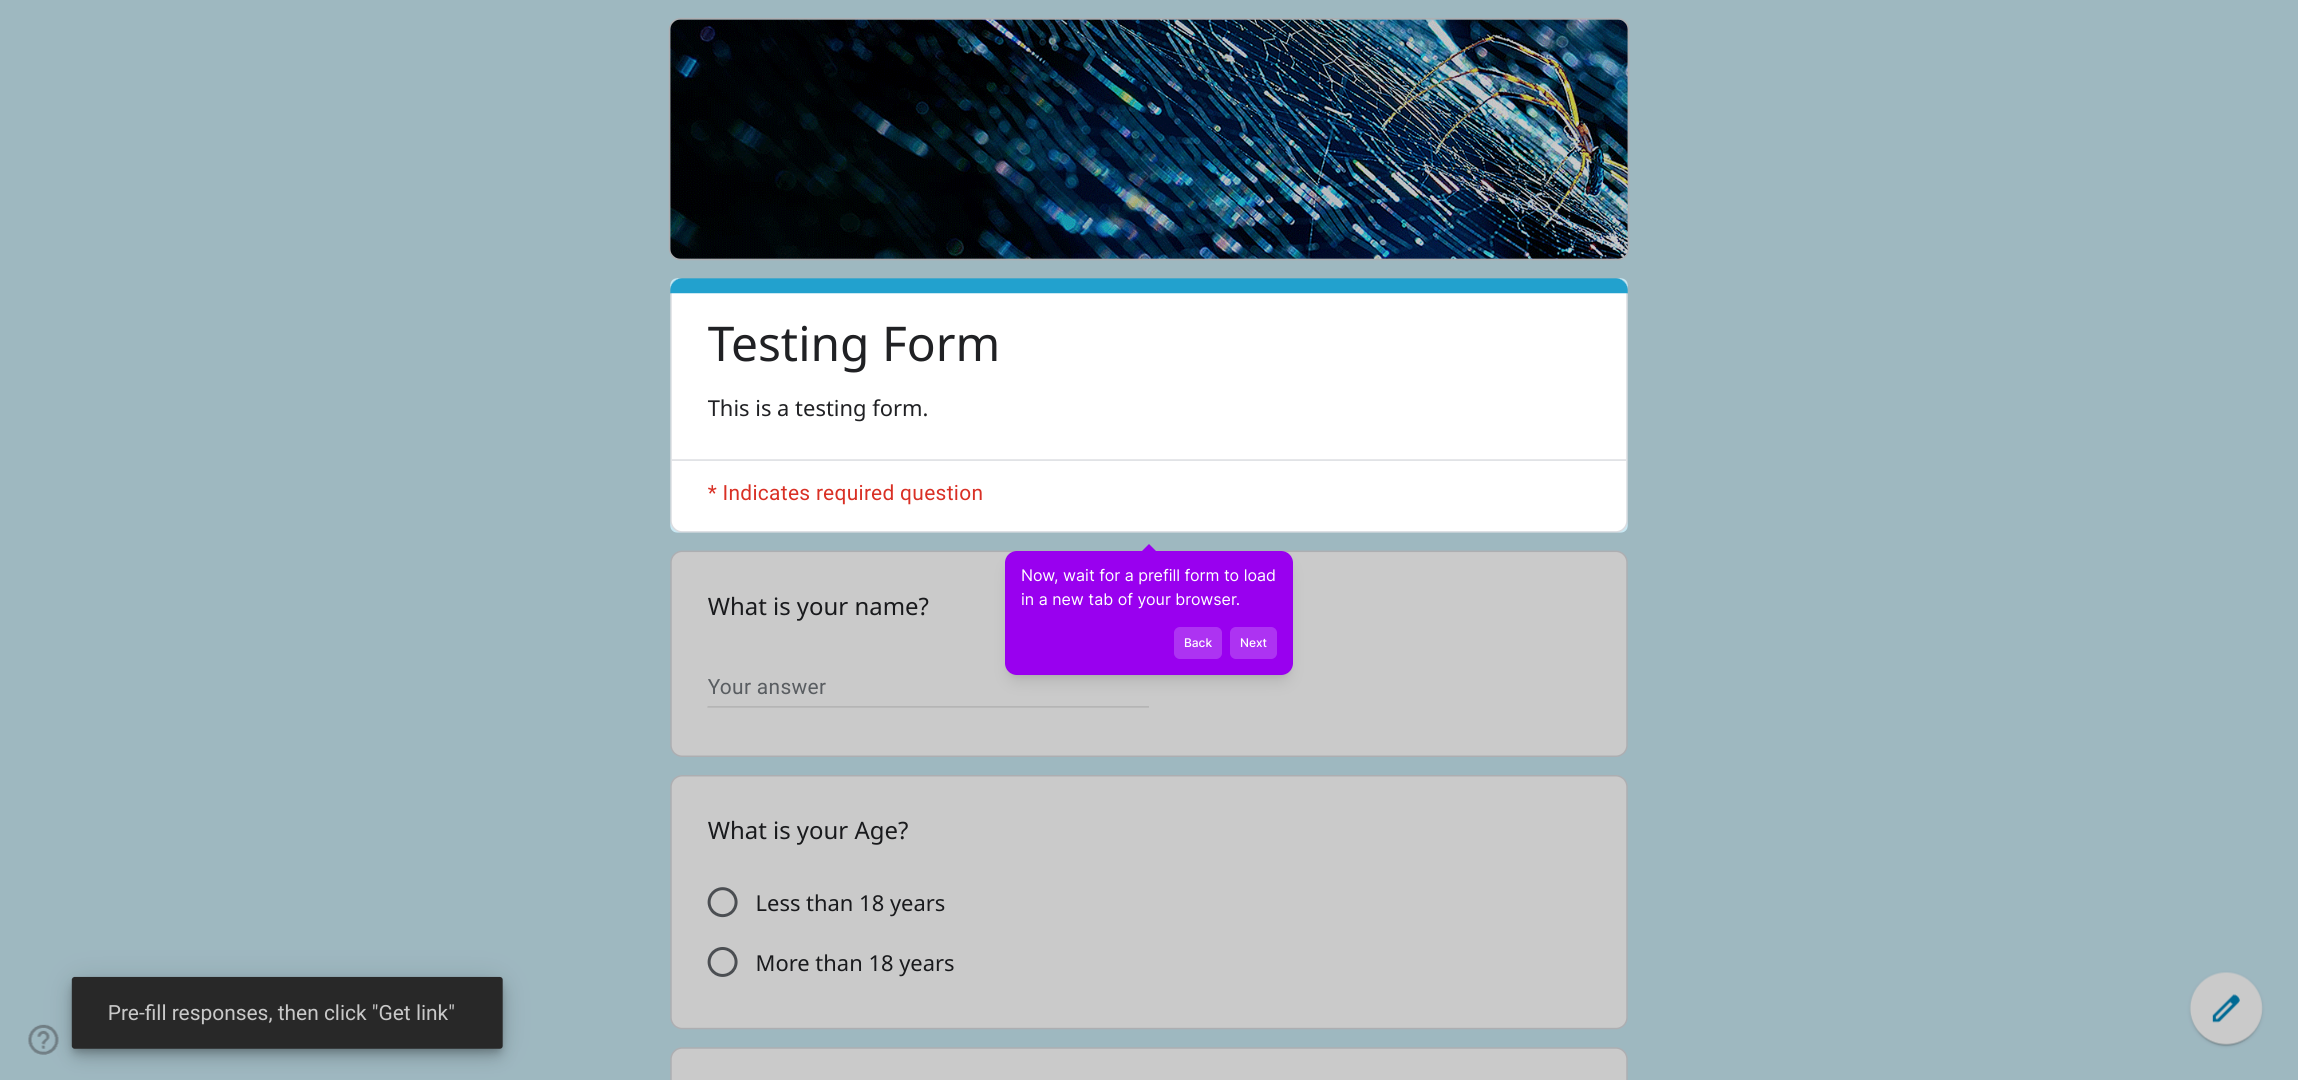Image resolution: width=2298 pixels, height=1080 pixels.
Task: Click the "What is your name?" question text
Action: click(x=817, y=607)
